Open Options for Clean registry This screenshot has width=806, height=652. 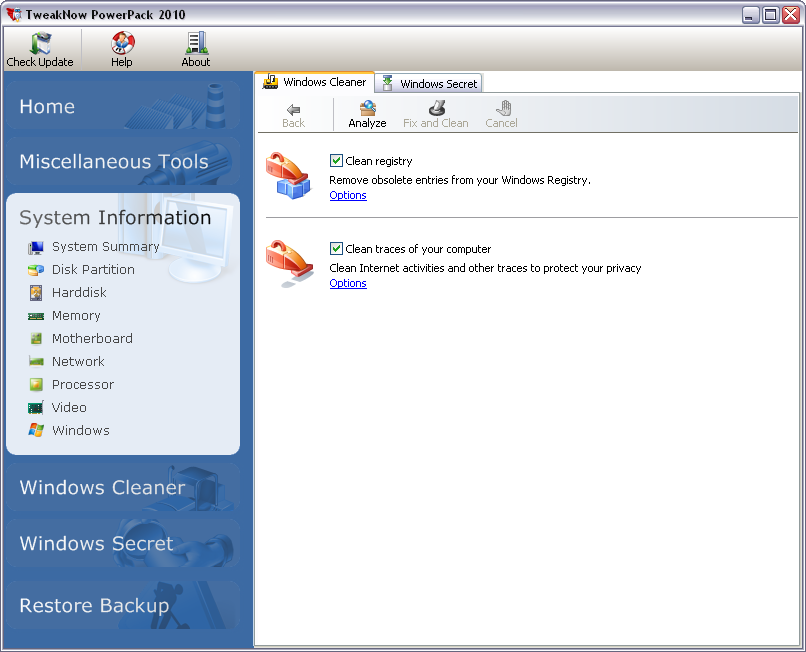(x=348, y=195)
